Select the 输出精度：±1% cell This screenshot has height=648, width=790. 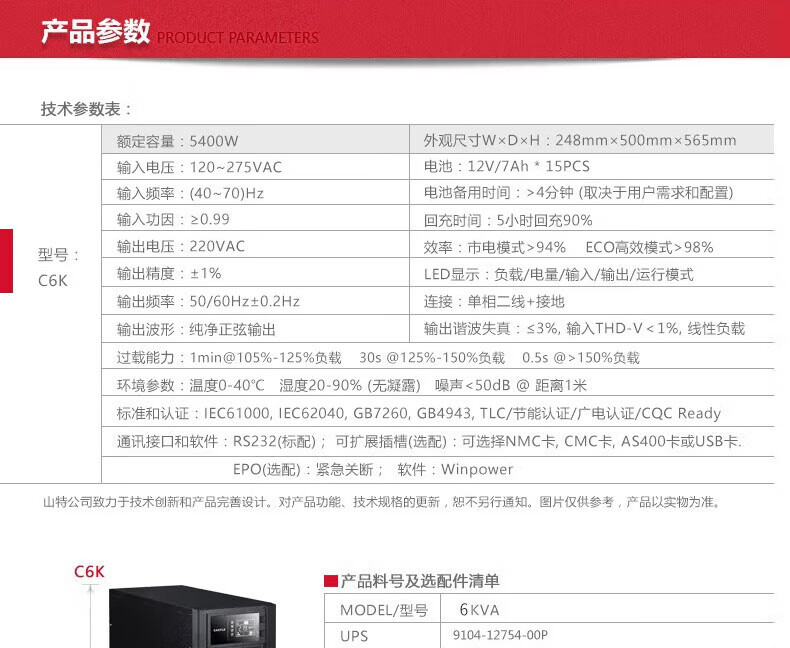(255, 273)
